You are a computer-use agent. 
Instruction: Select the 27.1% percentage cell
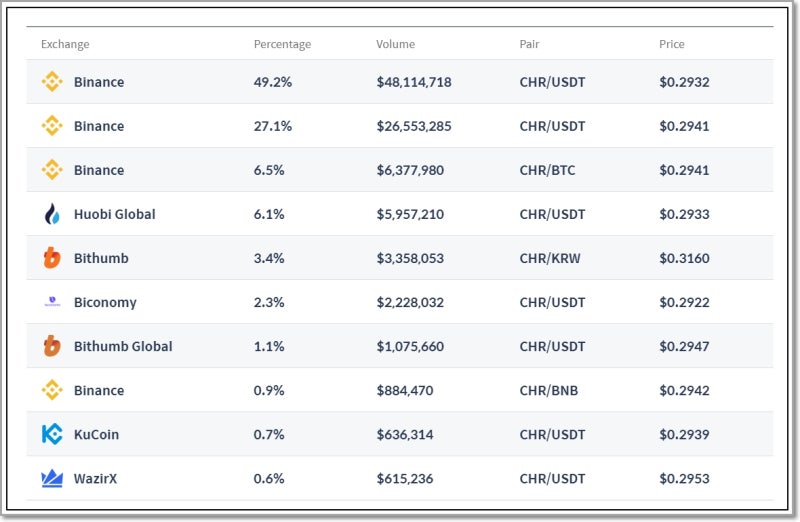pos(272,126)
